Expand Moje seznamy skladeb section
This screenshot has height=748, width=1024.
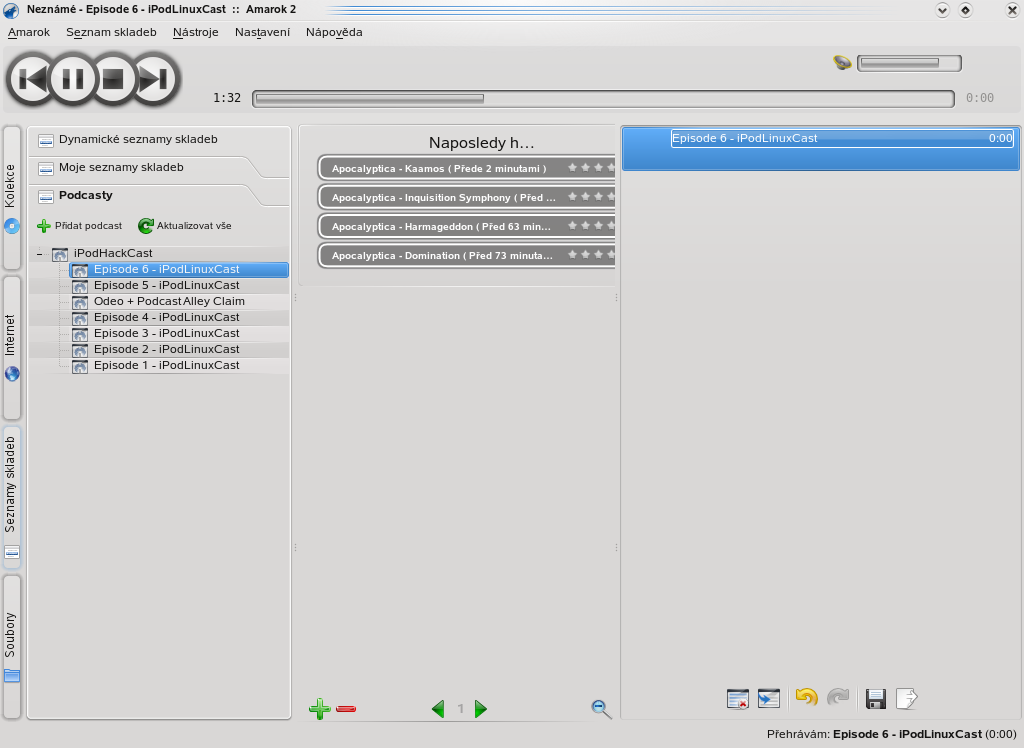click(x=121, y=168)
